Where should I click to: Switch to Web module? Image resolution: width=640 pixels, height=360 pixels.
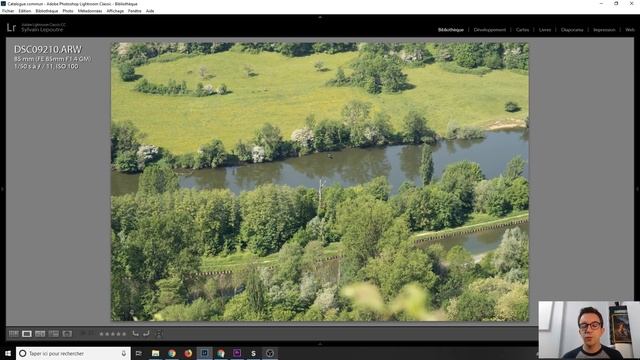coord(630,30)
